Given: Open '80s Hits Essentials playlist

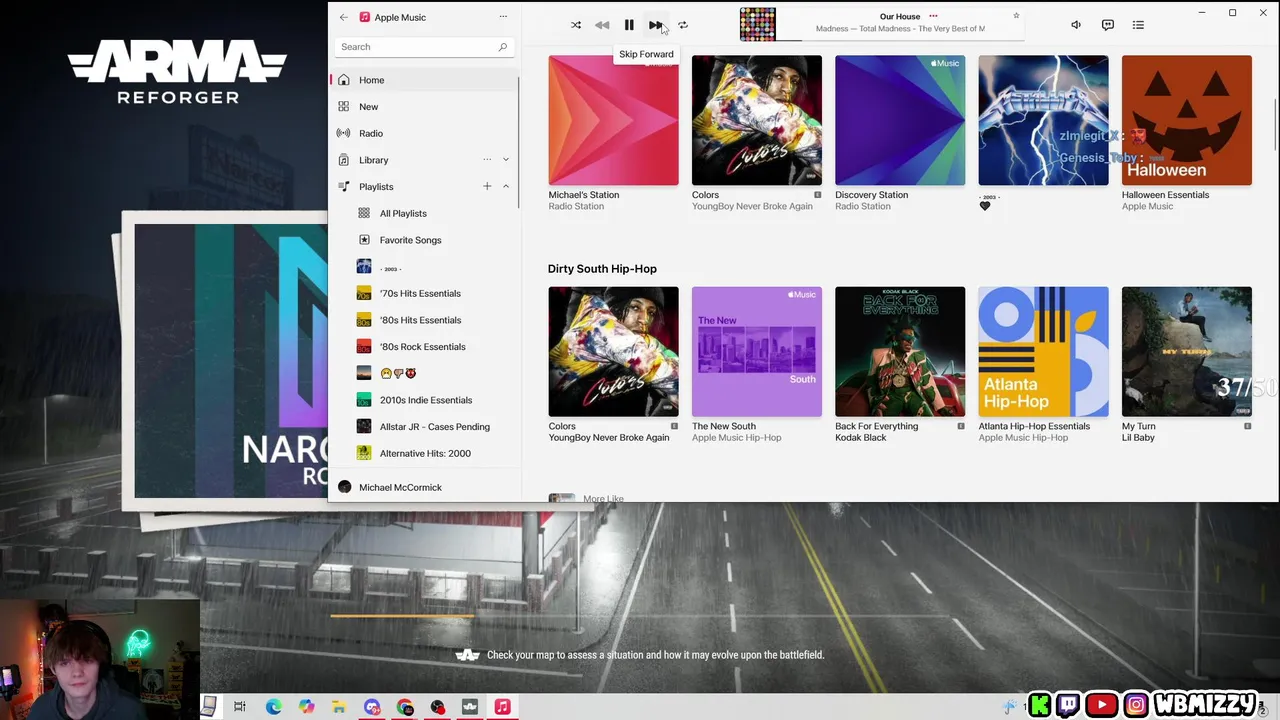Looking at the screenshot, I should point(424,320).
